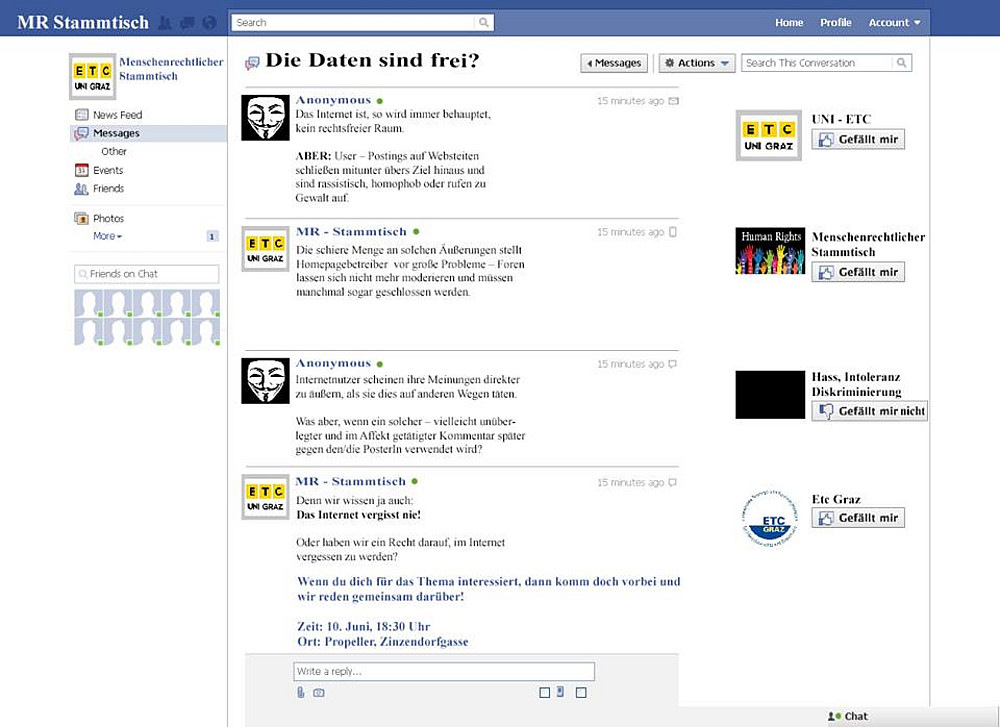Add a photo with the camera icon
1000x727 pixels.
[319, 692]
